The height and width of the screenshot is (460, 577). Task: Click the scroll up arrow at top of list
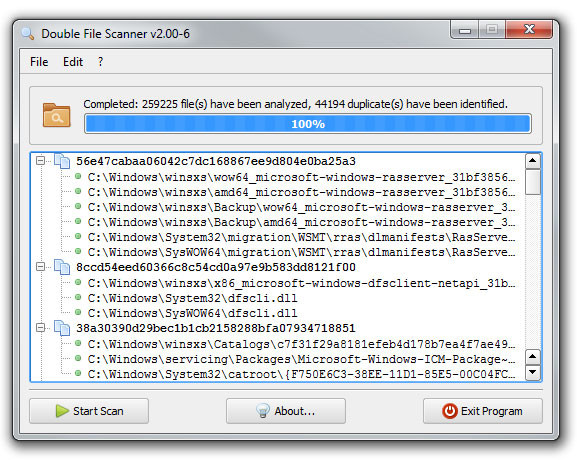(x=533, y=161)
